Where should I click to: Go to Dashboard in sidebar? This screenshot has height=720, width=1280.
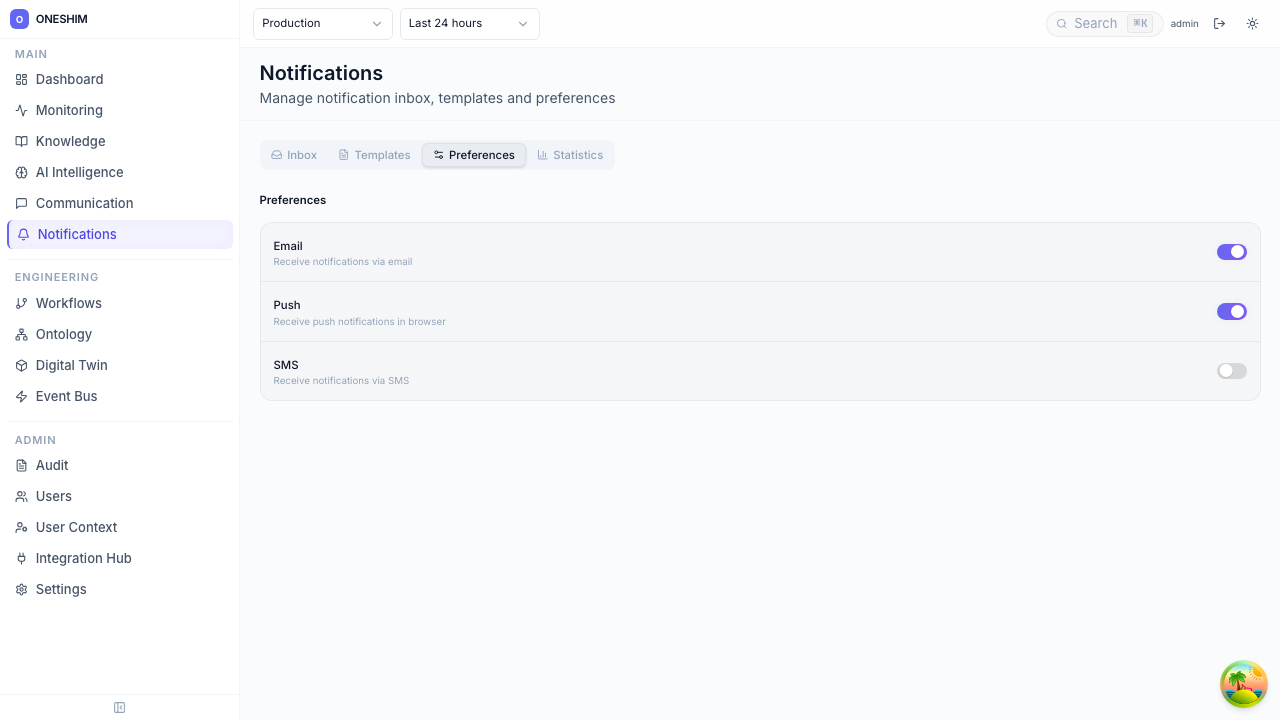point(69,80)
